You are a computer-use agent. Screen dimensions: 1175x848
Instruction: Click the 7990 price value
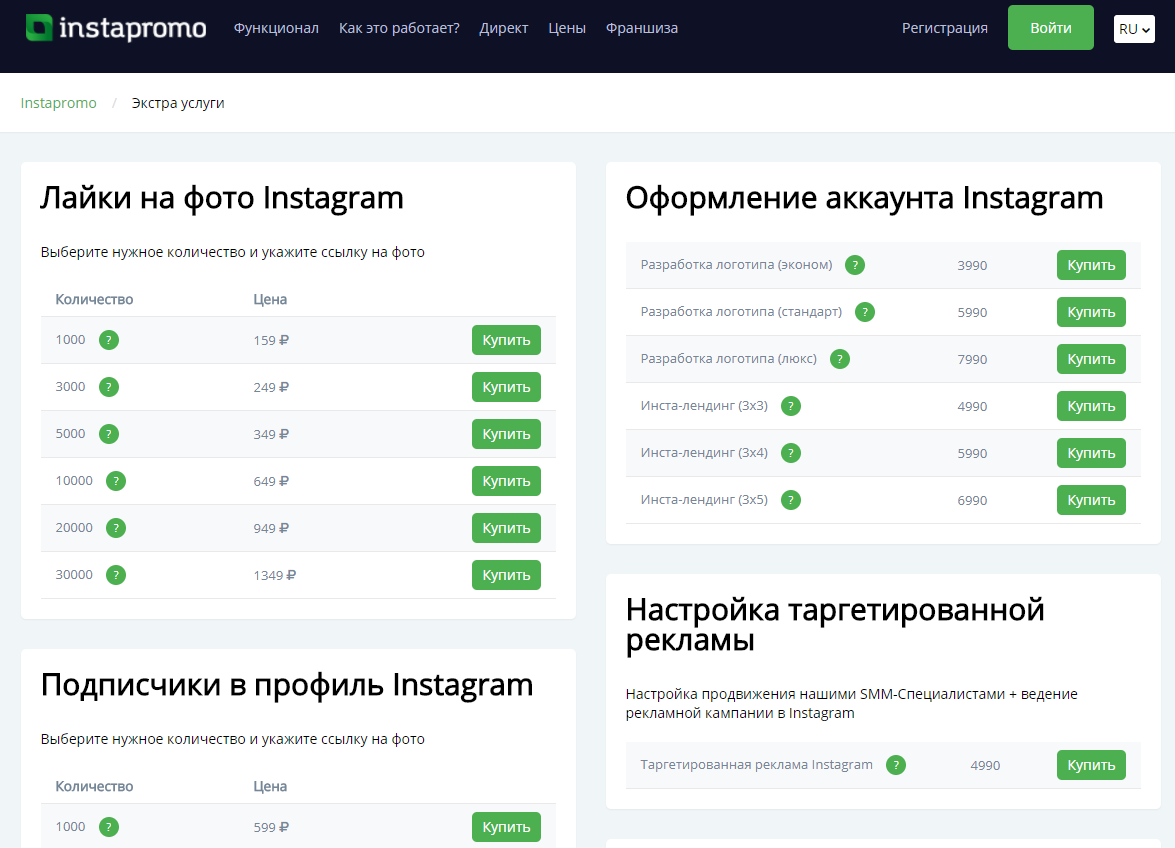(x=972, y=360)
